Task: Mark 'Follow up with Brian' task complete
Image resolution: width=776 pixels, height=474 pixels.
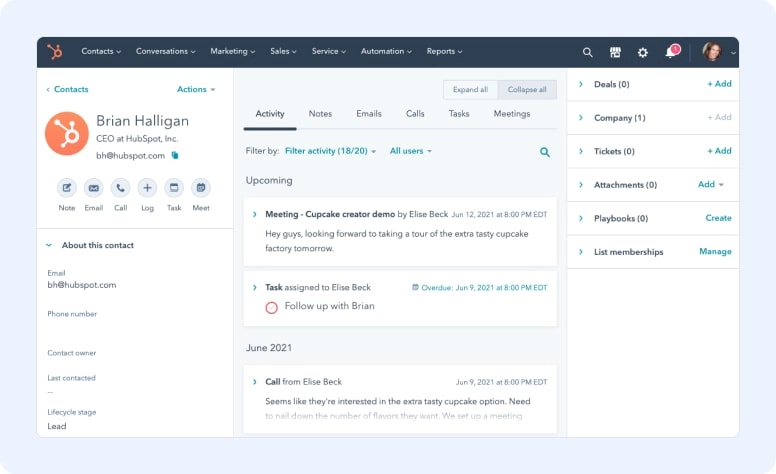Action: 271,307
